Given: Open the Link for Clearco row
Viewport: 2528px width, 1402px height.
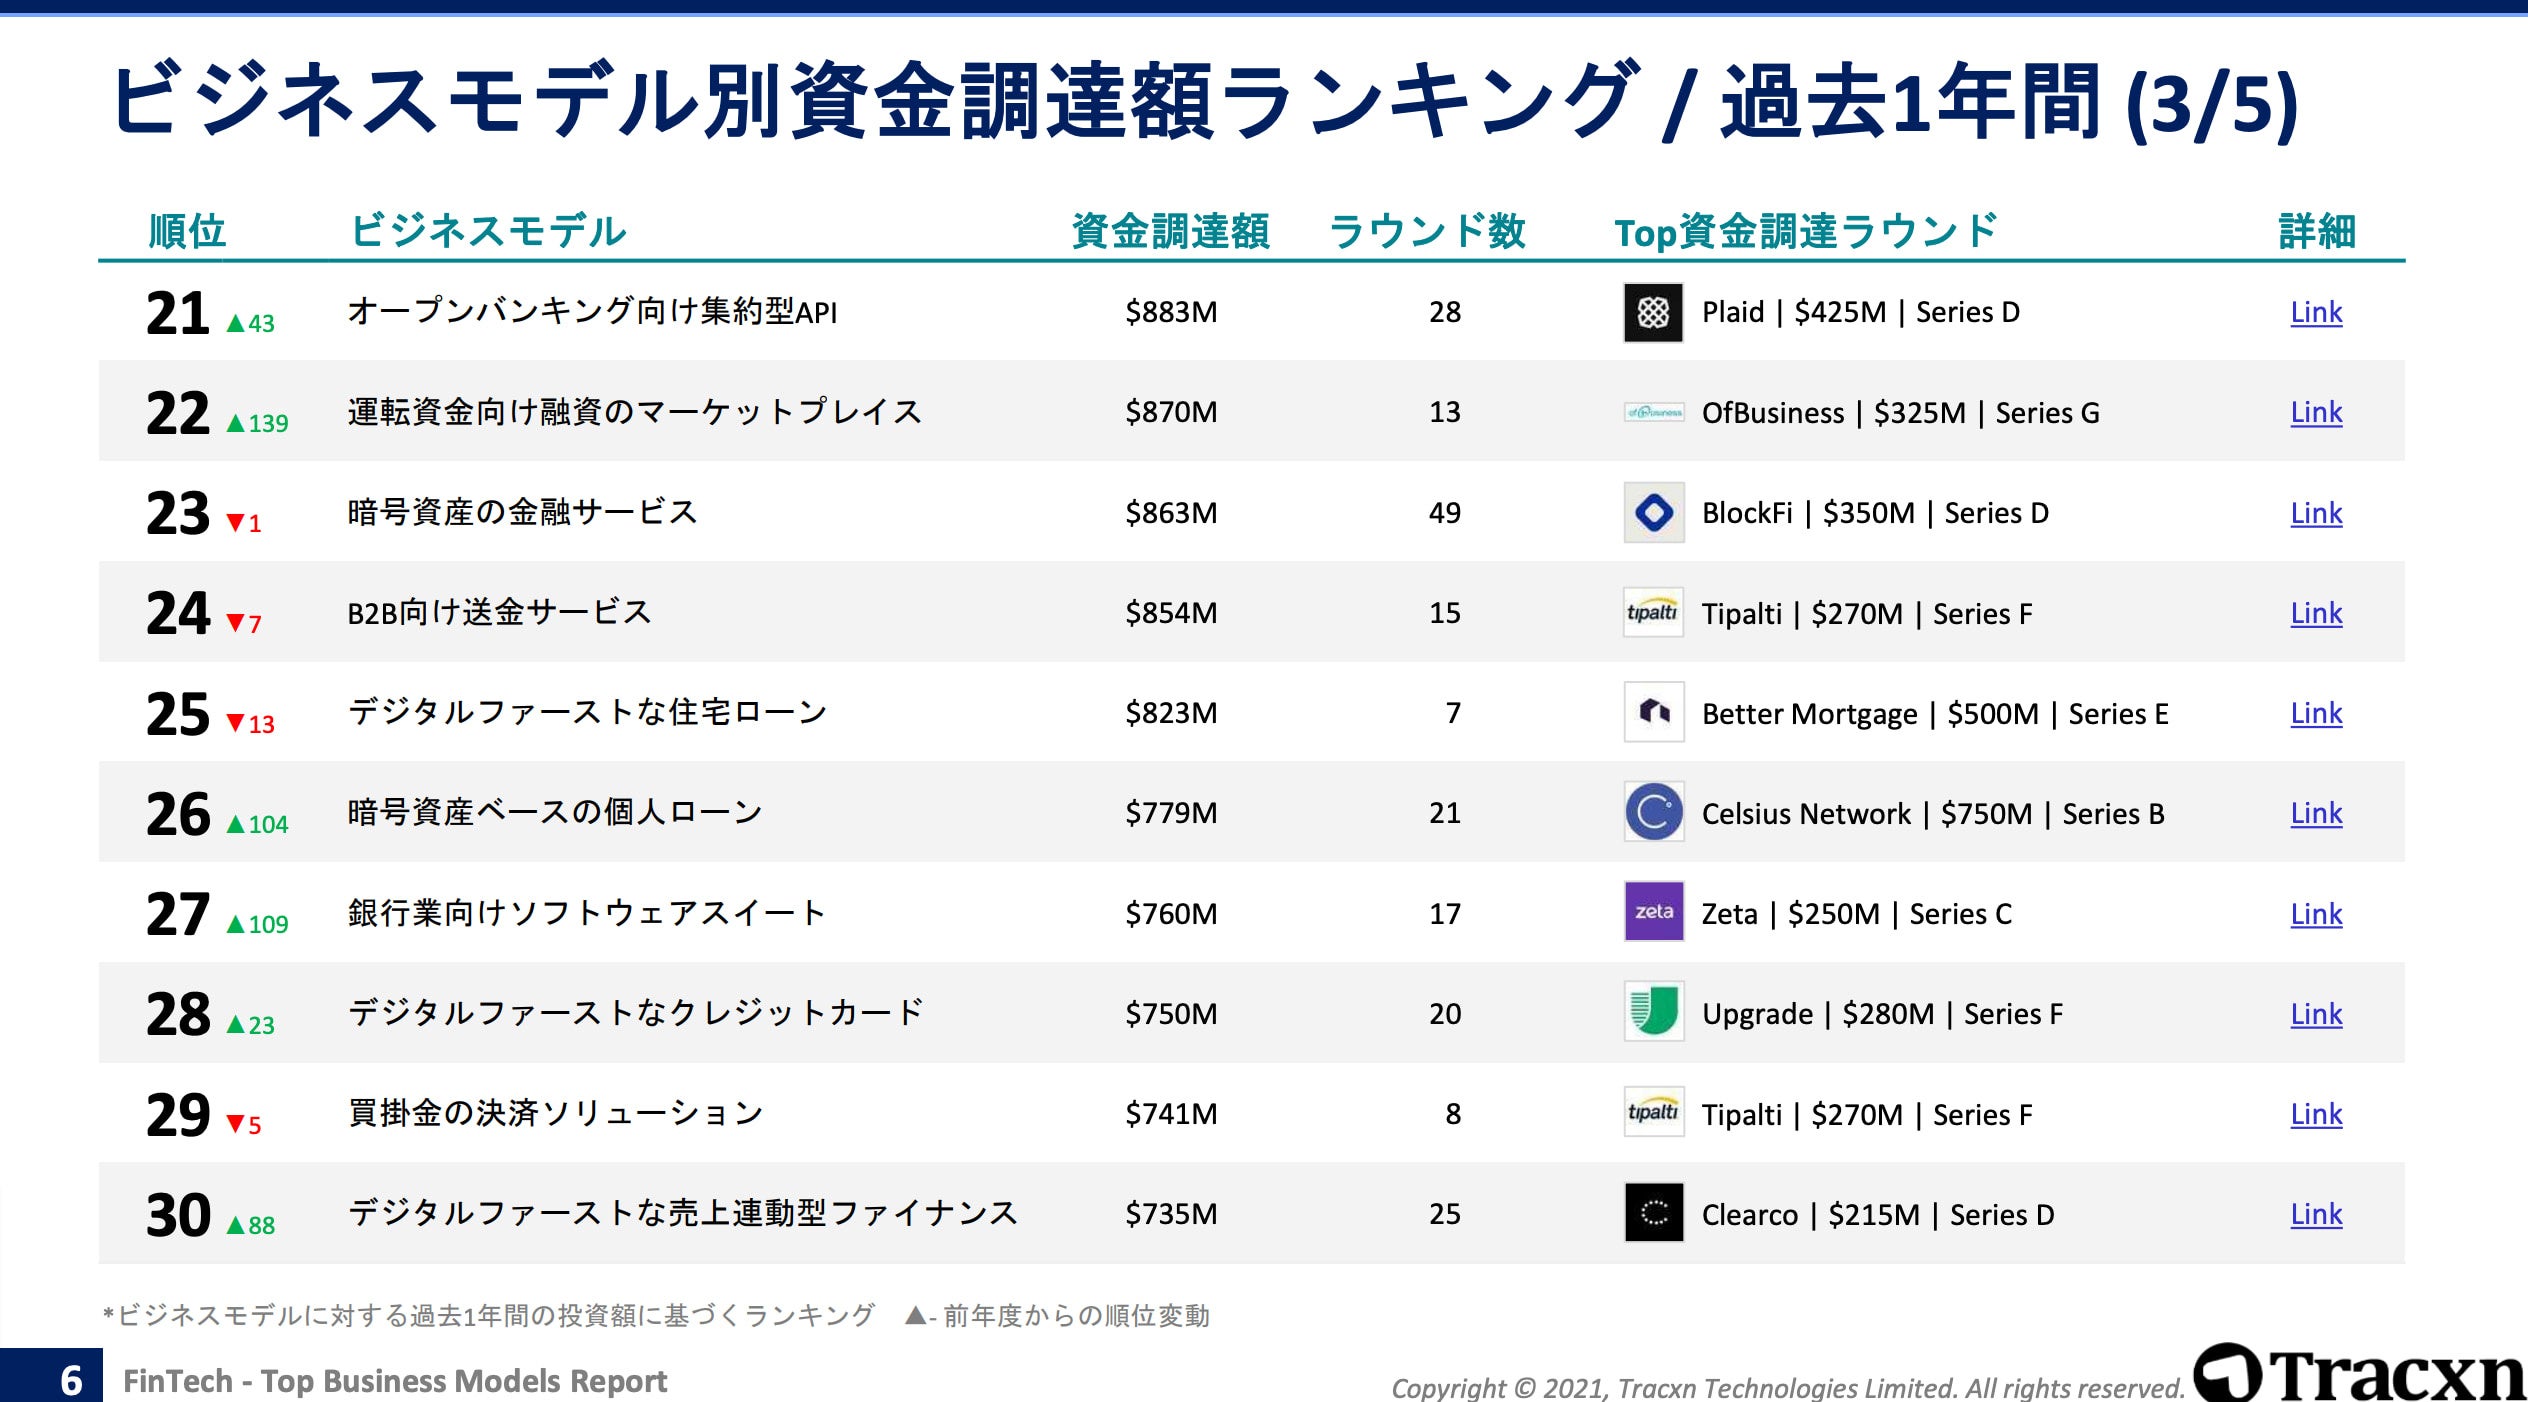Looking at the screenshot, I should (2315, 1215).
